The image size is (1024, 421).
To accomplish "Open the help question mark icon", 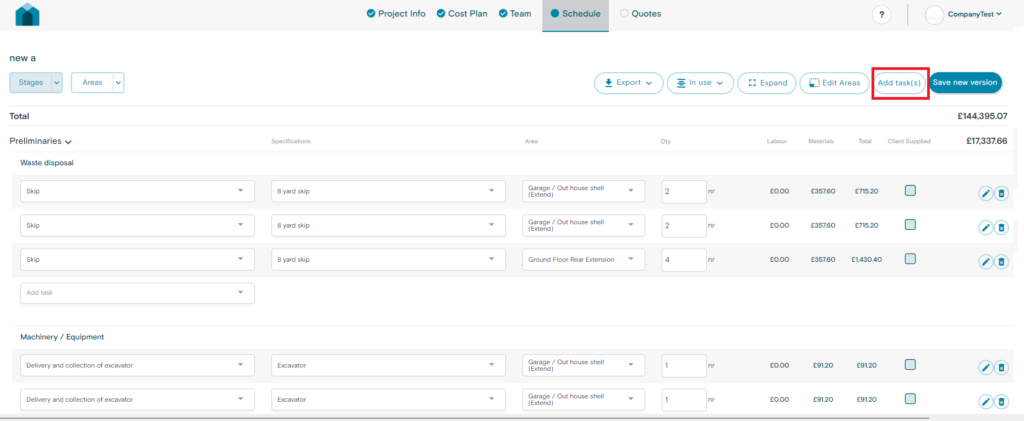I will [x=882, y=14].
